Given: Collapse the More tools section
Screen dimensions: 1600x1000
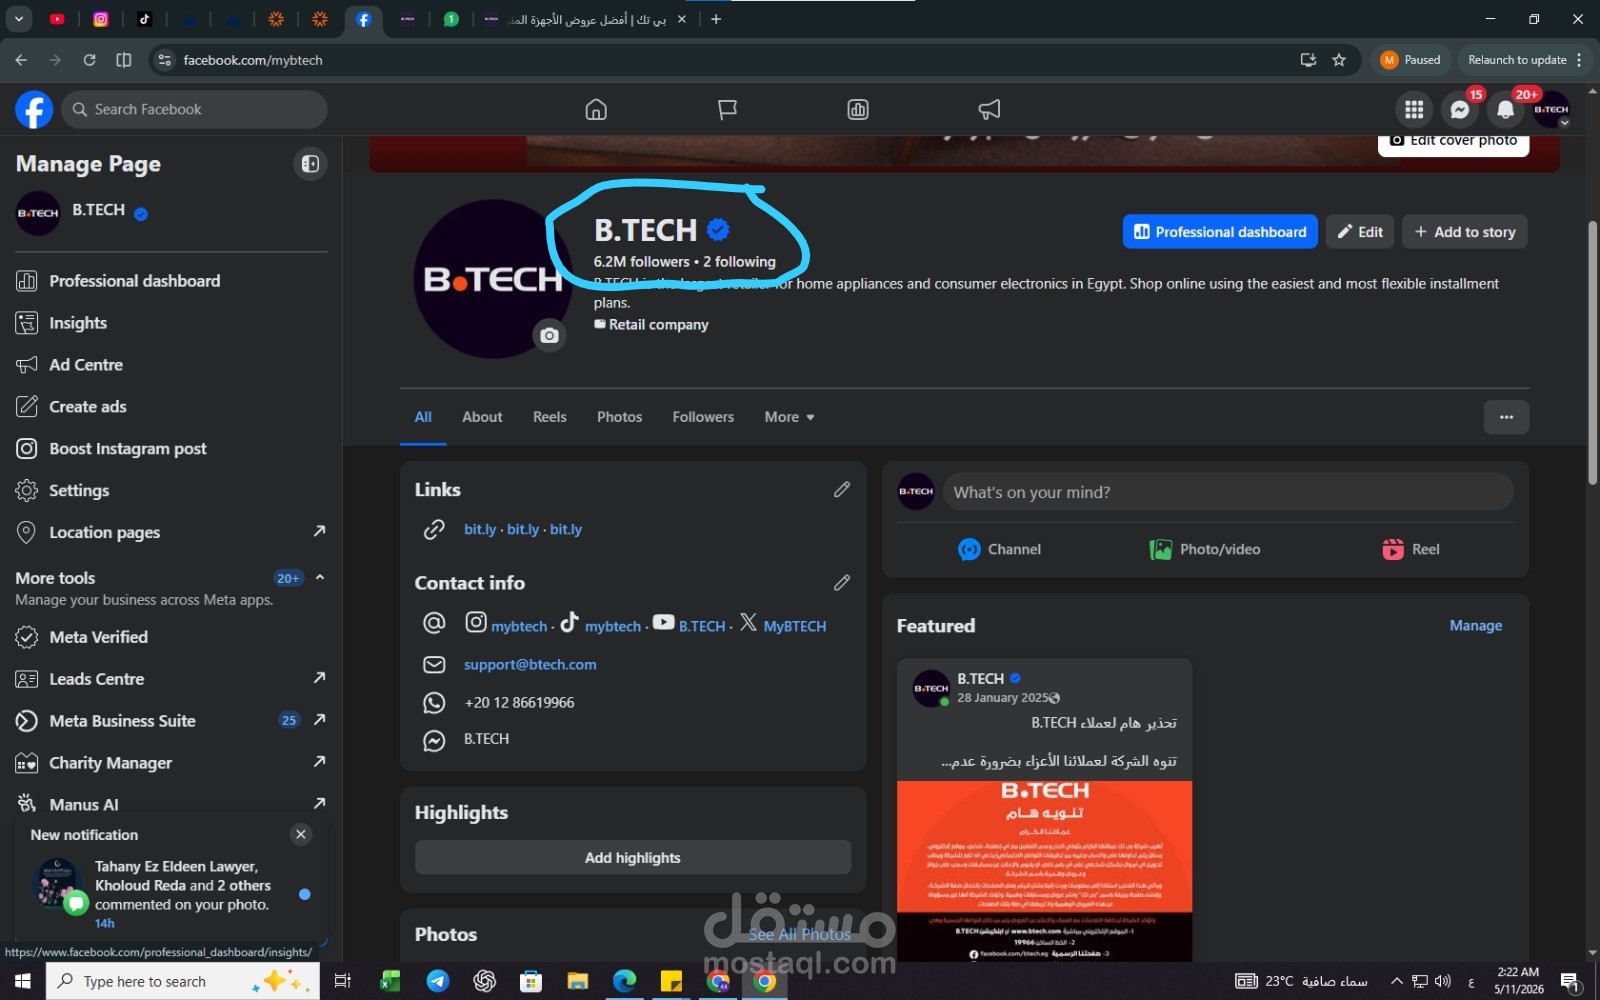Looking at the screenshot, I should pos(320,577).
